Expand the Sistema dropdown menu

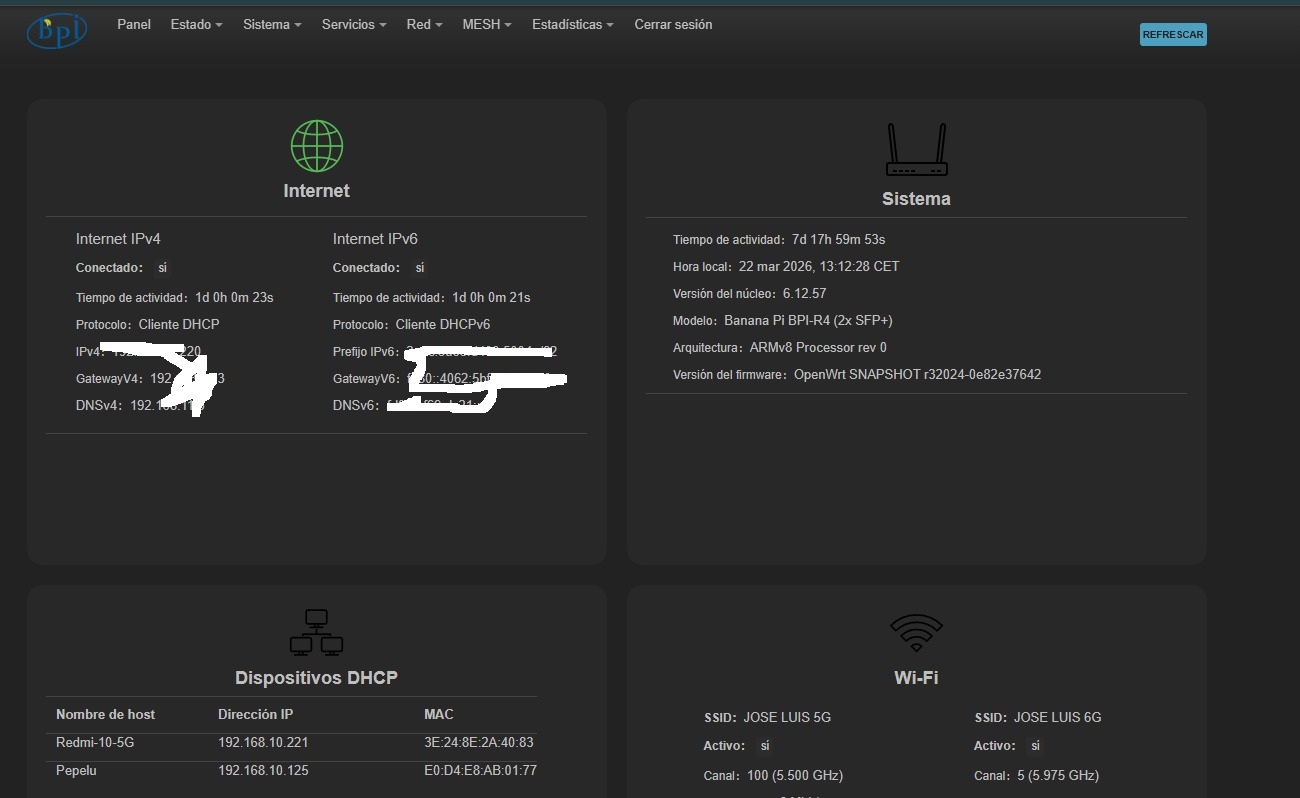(271, 25)
